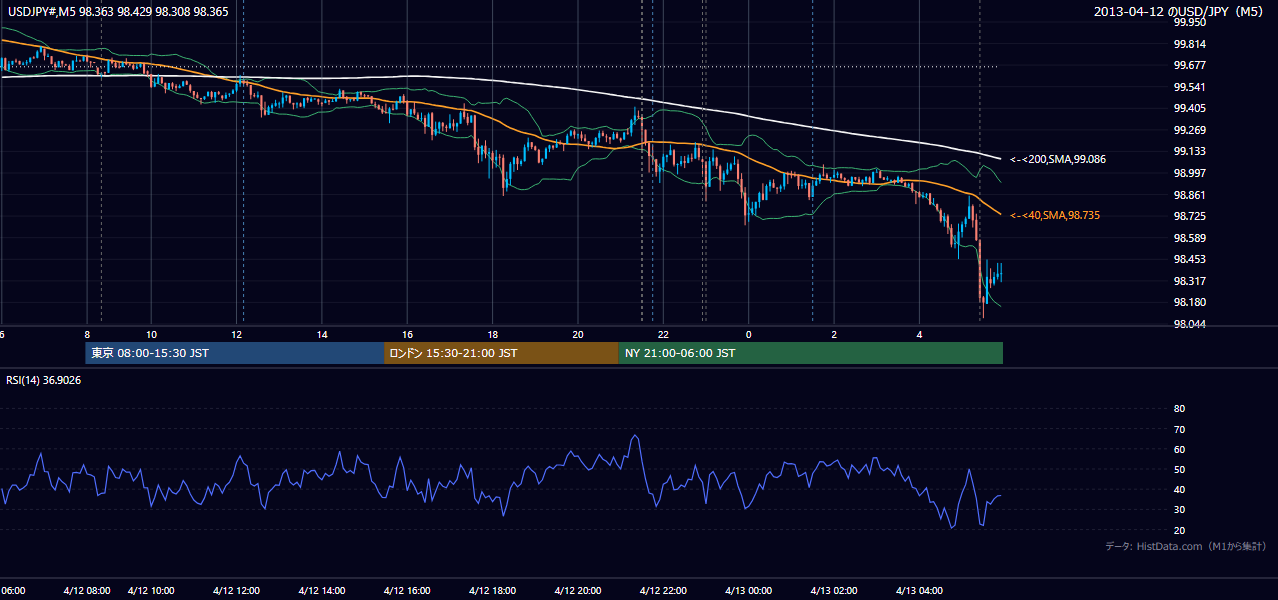
Task: Click hour tick 18 under price chart
Action: pyautogui.click(x=493, y=334)
